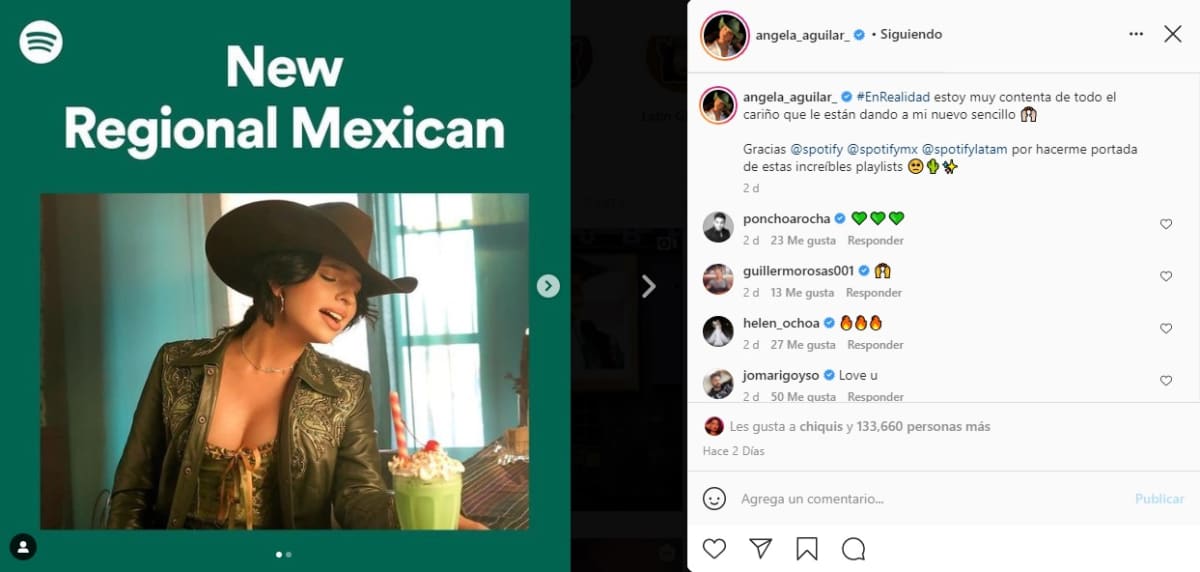
Task: Open emoji picker in comment field
Action: coord(714,498)
